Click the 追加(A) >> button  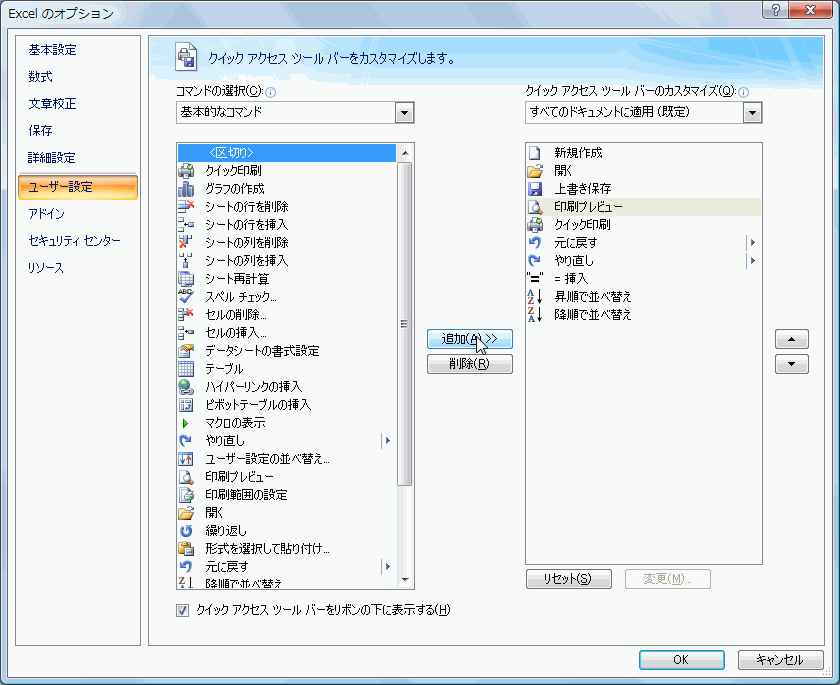click(470, 339)
